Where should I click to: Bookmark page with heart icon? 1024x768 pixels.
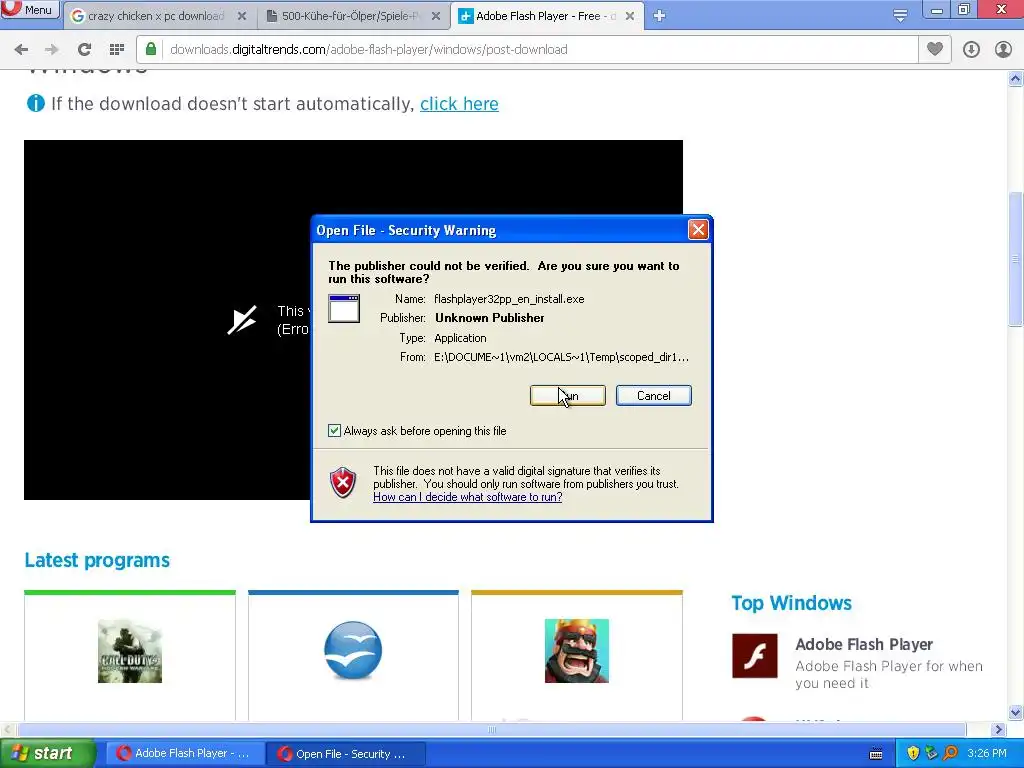(935, 49)
